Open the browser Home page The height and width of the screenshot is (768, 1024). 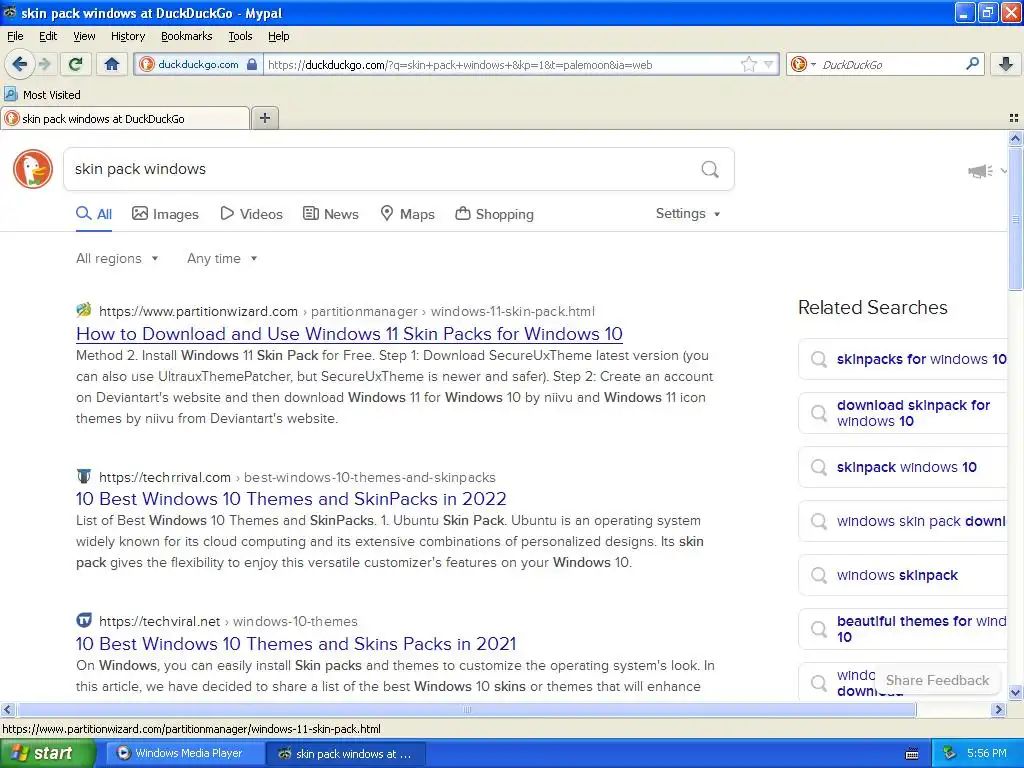112,64
